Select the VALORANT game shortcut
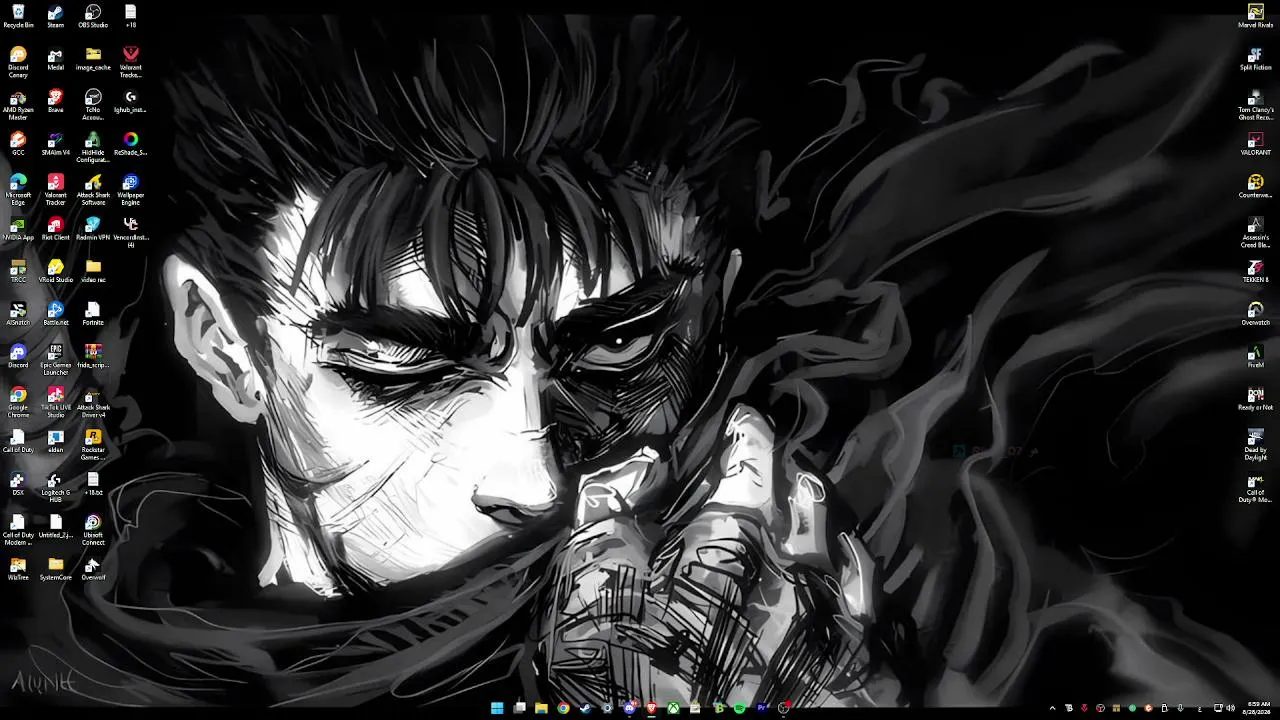Image resolution: width=1280 pixels, height=720 pixels. pyautogui.click(x=1256, y=144)
